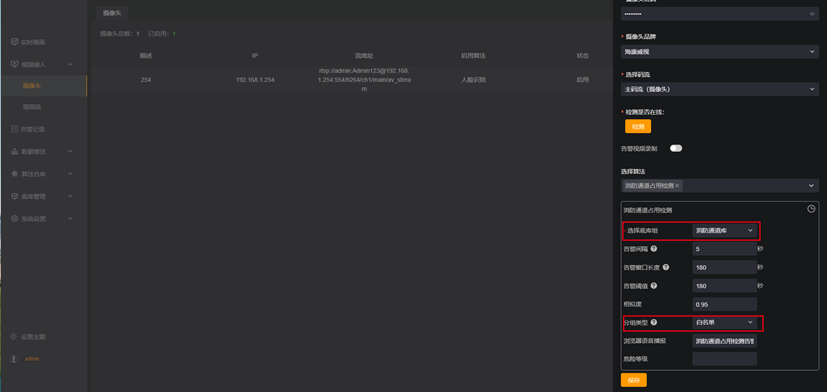Click the 算法仓库 warehouse icon
Image resolution: width=827 pixels, height=392 pixels.
point(14,174)
